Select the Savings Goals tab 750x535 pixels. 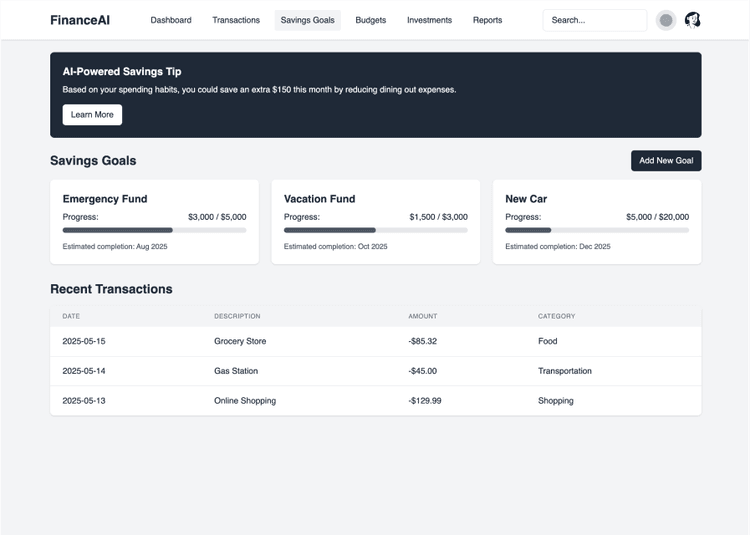click(x=307, y=20)
